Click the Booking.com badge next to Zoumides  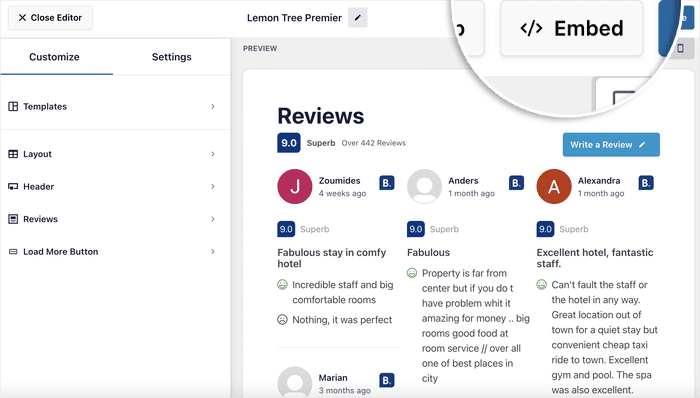(387, 183)
